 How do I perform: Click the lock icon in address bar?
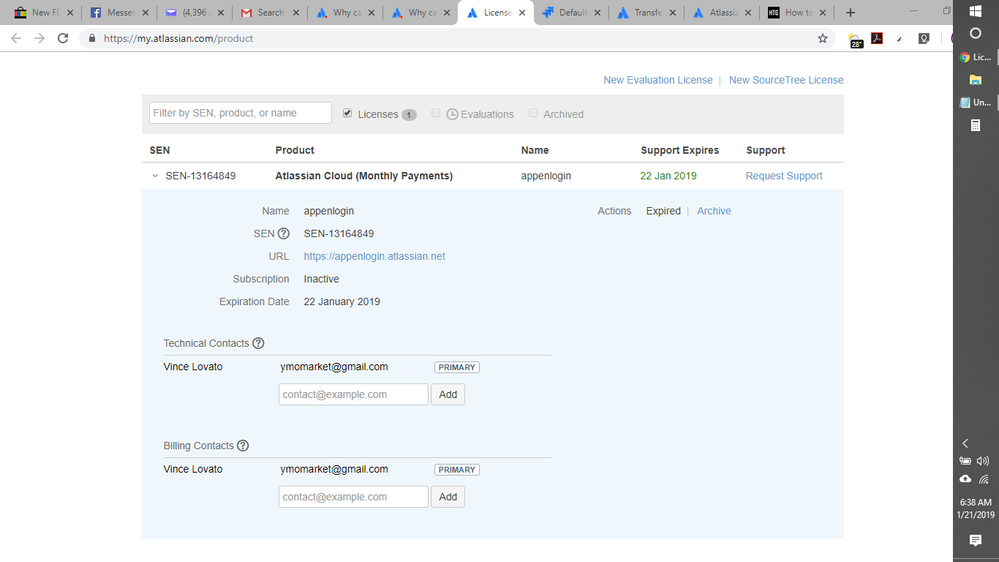(92, 38)
